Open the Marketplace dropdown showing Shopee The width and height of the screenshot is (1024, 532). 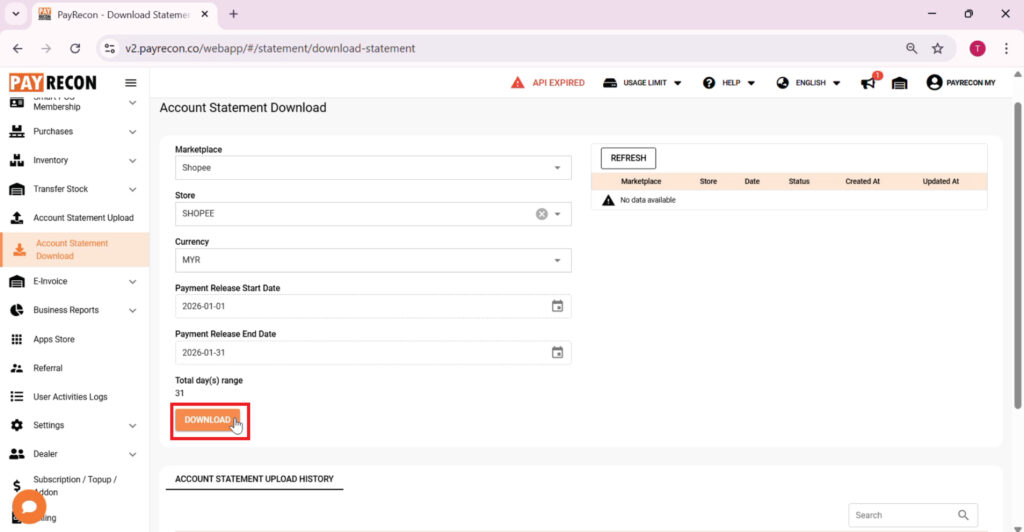pyautogui.click(x=373, y=168)
